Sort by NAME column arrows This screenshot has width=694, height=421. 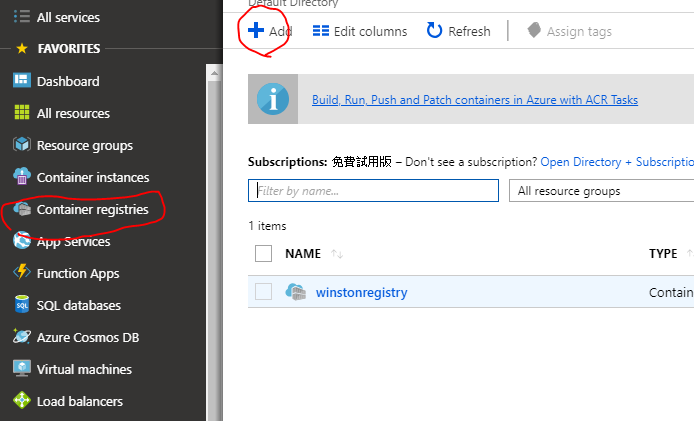(337, 254)
